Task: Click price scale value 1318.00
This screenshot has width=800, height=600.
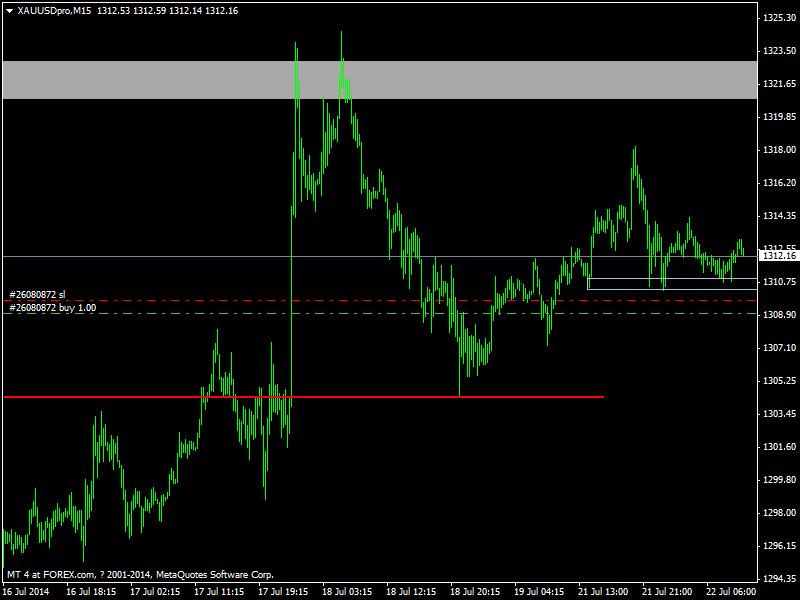Action: click(x=779, y=149)
